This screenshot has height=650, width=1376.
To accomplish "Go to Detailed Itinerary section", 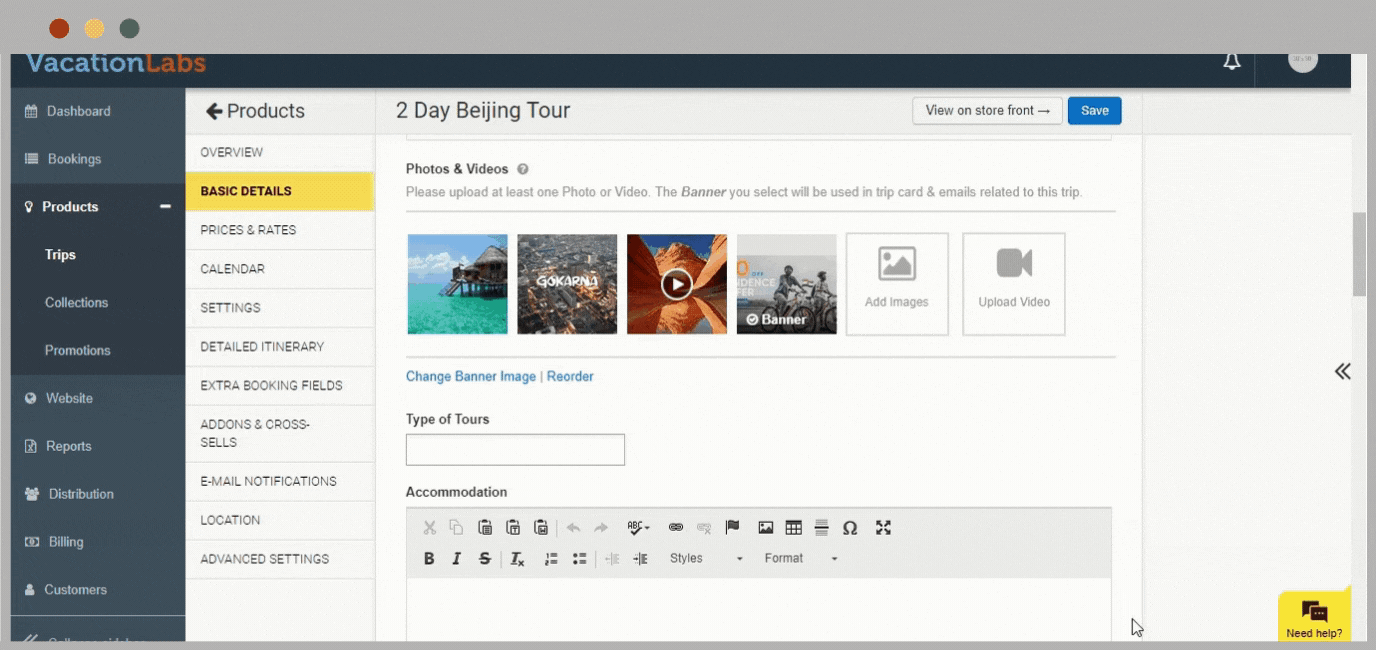I will click(x=262, y=347).
